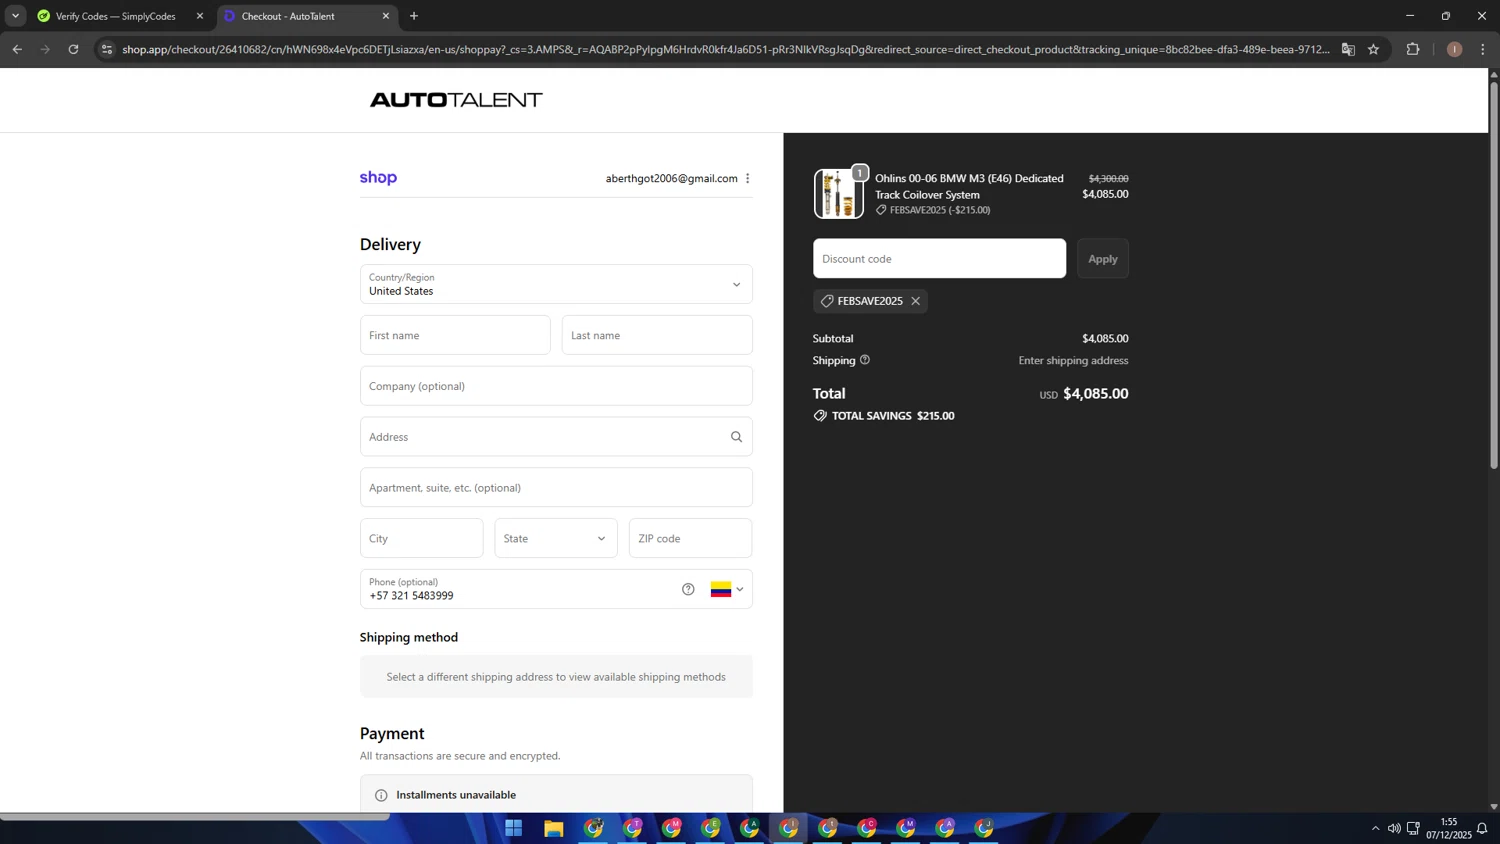Click the aberthgot2006@gmail.com email text
The height and width of the screenshot is (844, 1500).
pyautogui.click(x=671, y=178)
